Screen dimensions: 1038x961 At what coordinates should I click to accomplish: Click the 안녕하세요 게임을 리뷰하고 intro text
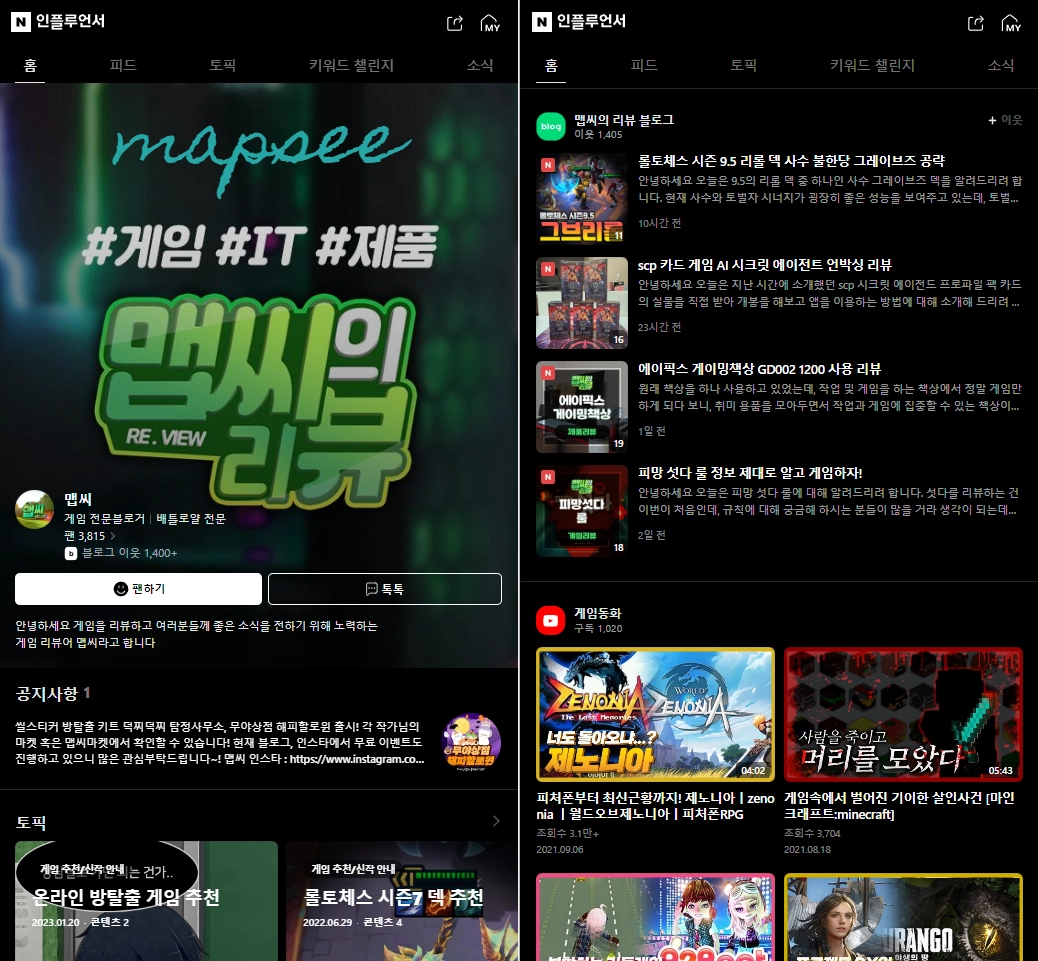coord(197,634)
